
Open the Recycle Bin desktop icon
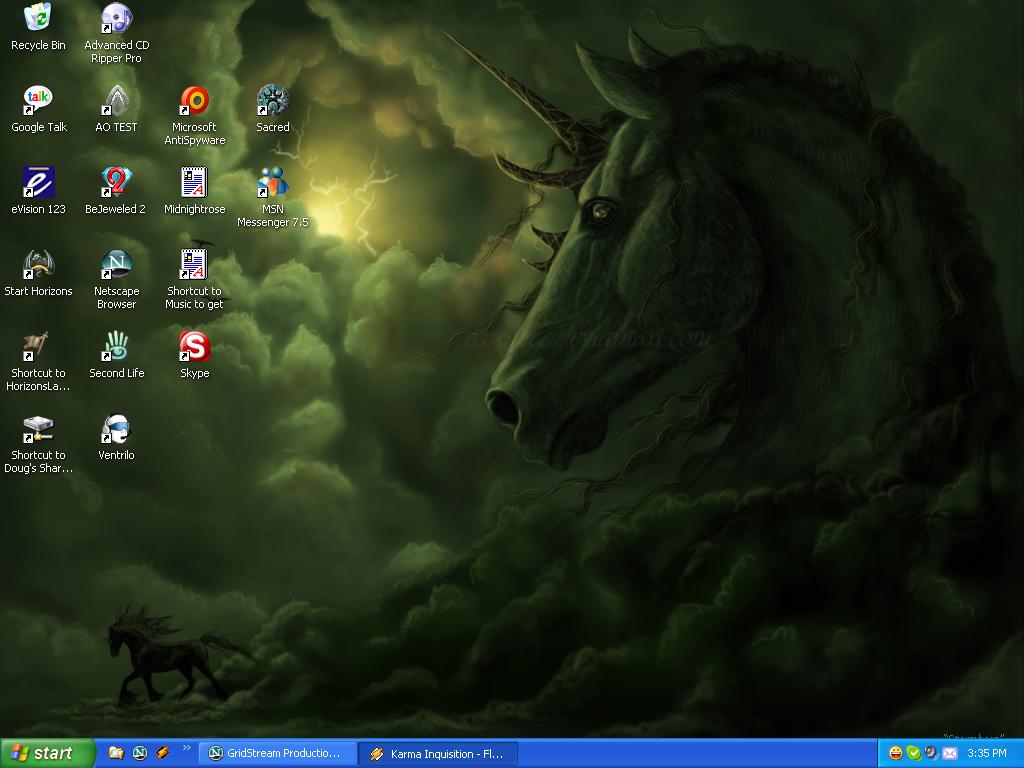pos(38,18)
